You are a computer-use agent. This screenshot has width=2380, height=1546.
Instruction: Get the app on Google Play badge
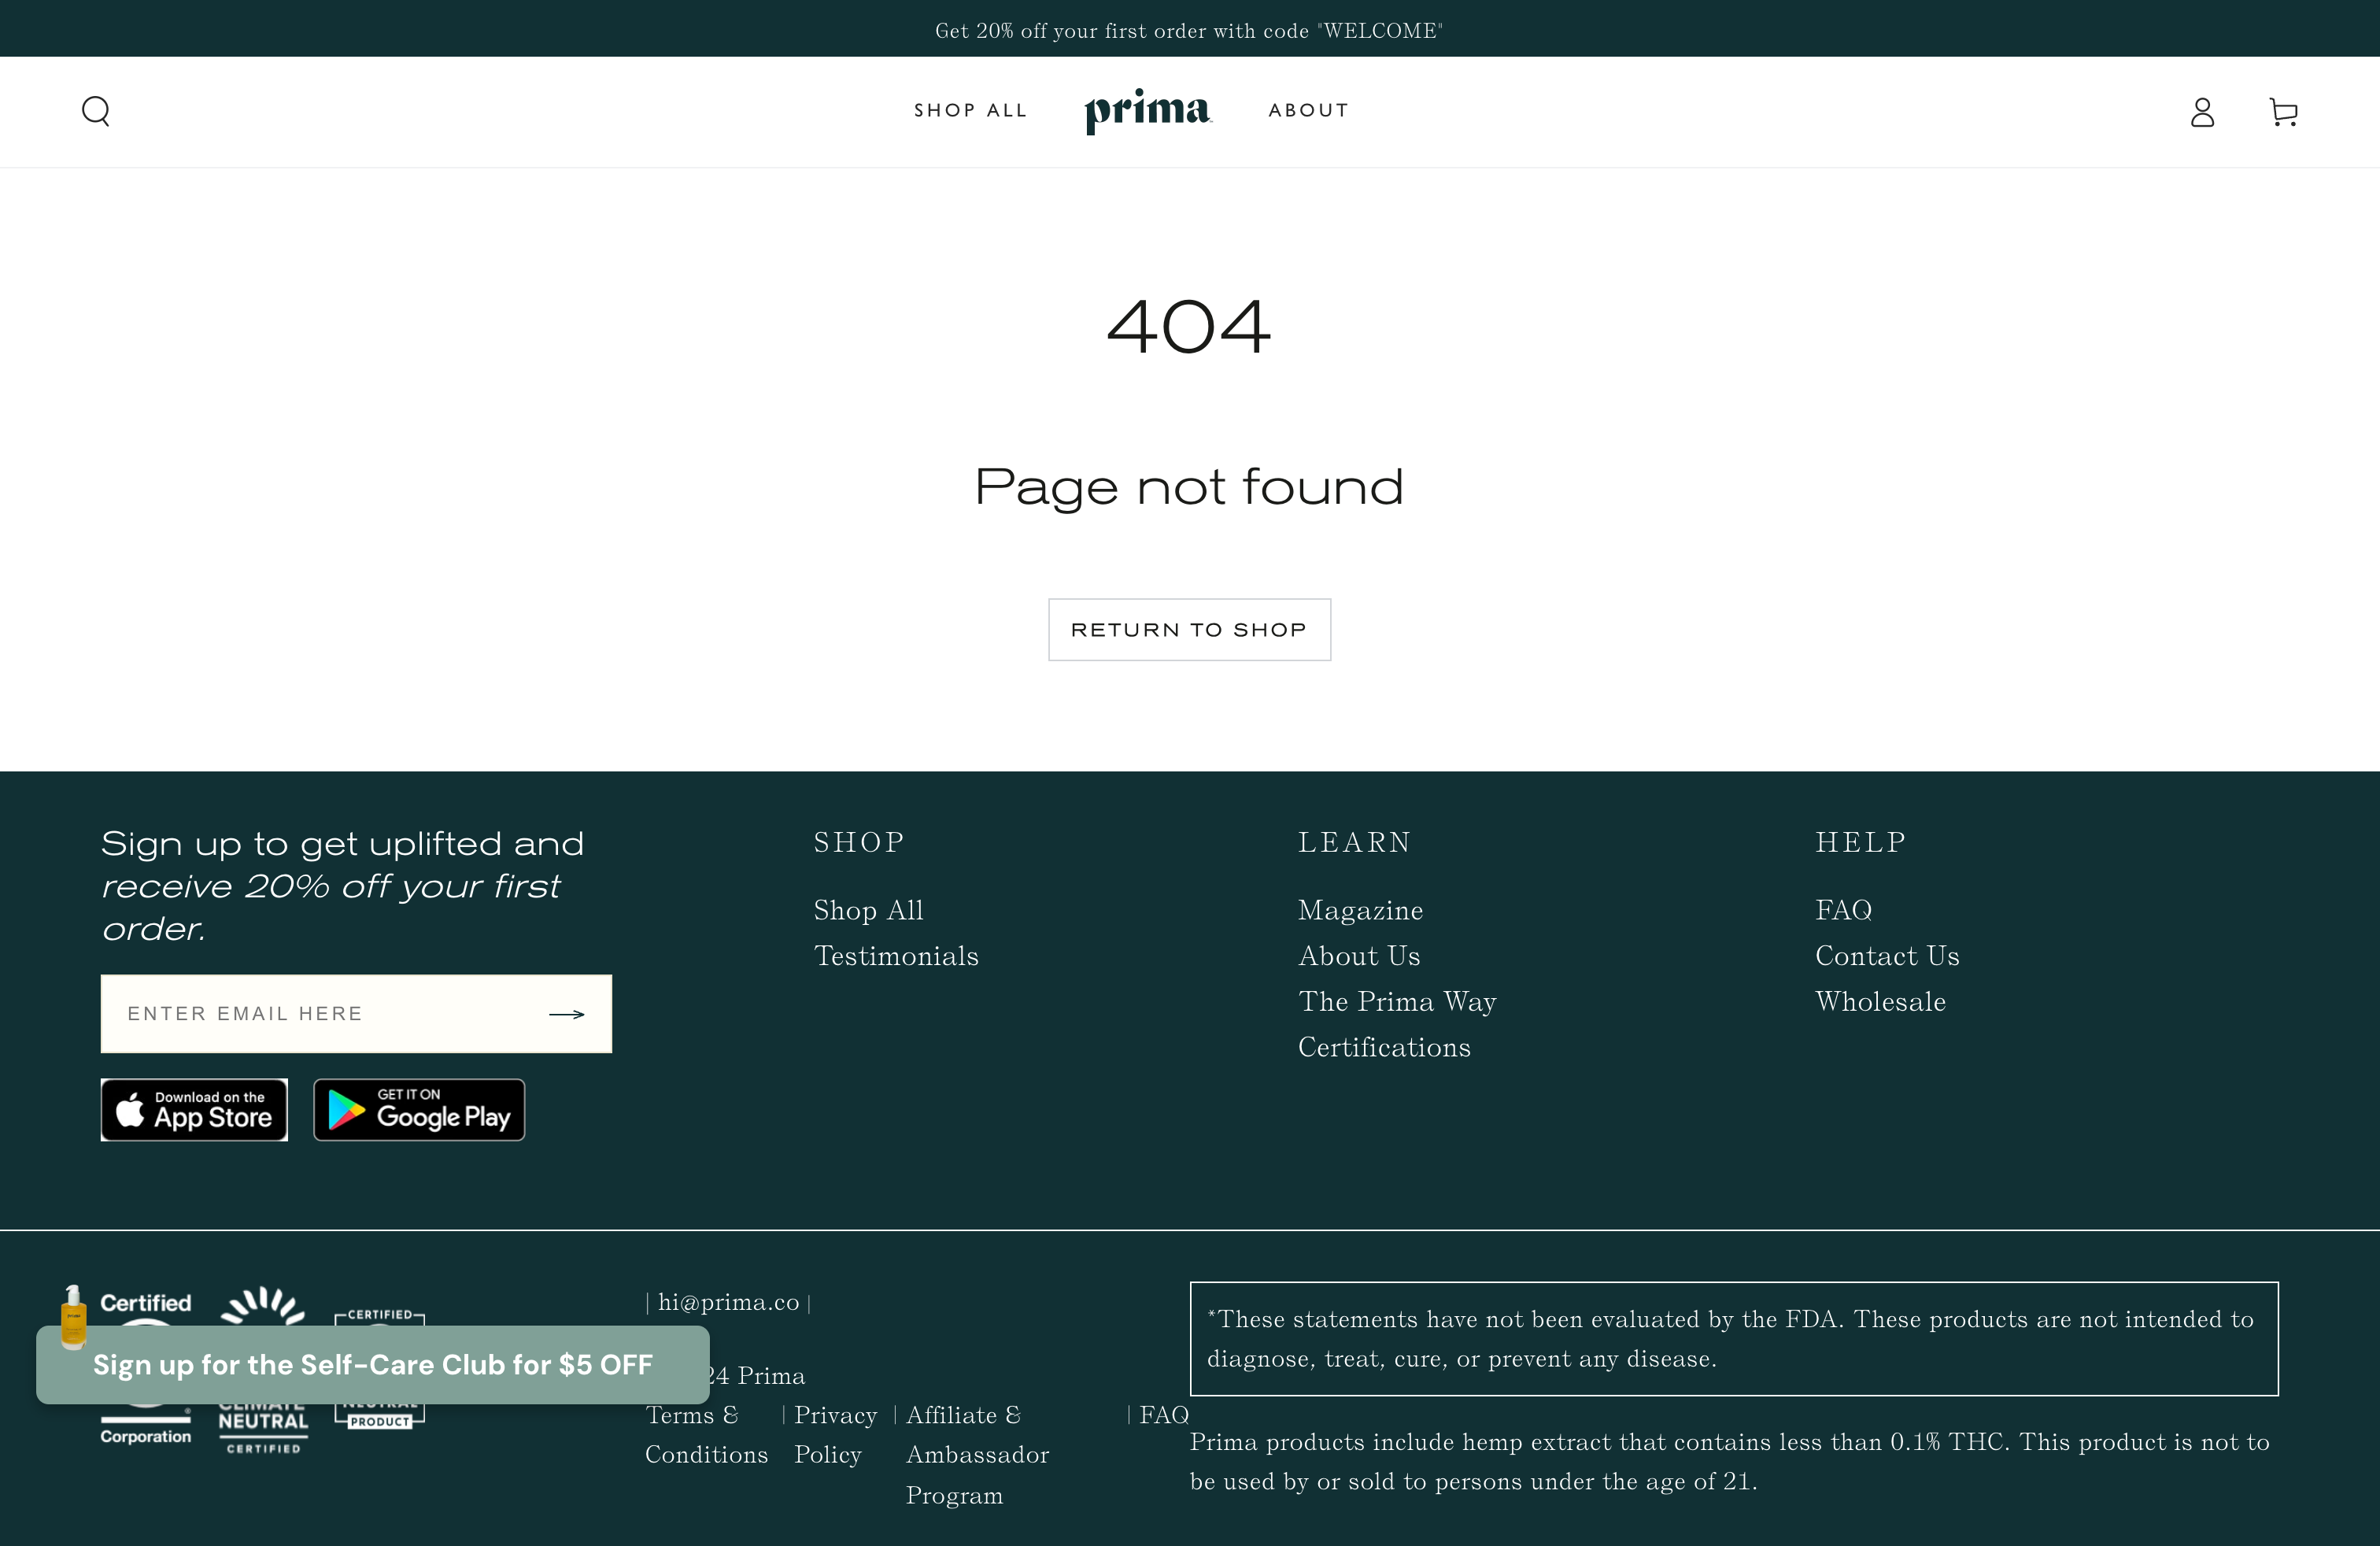[x=418, y=1109]
